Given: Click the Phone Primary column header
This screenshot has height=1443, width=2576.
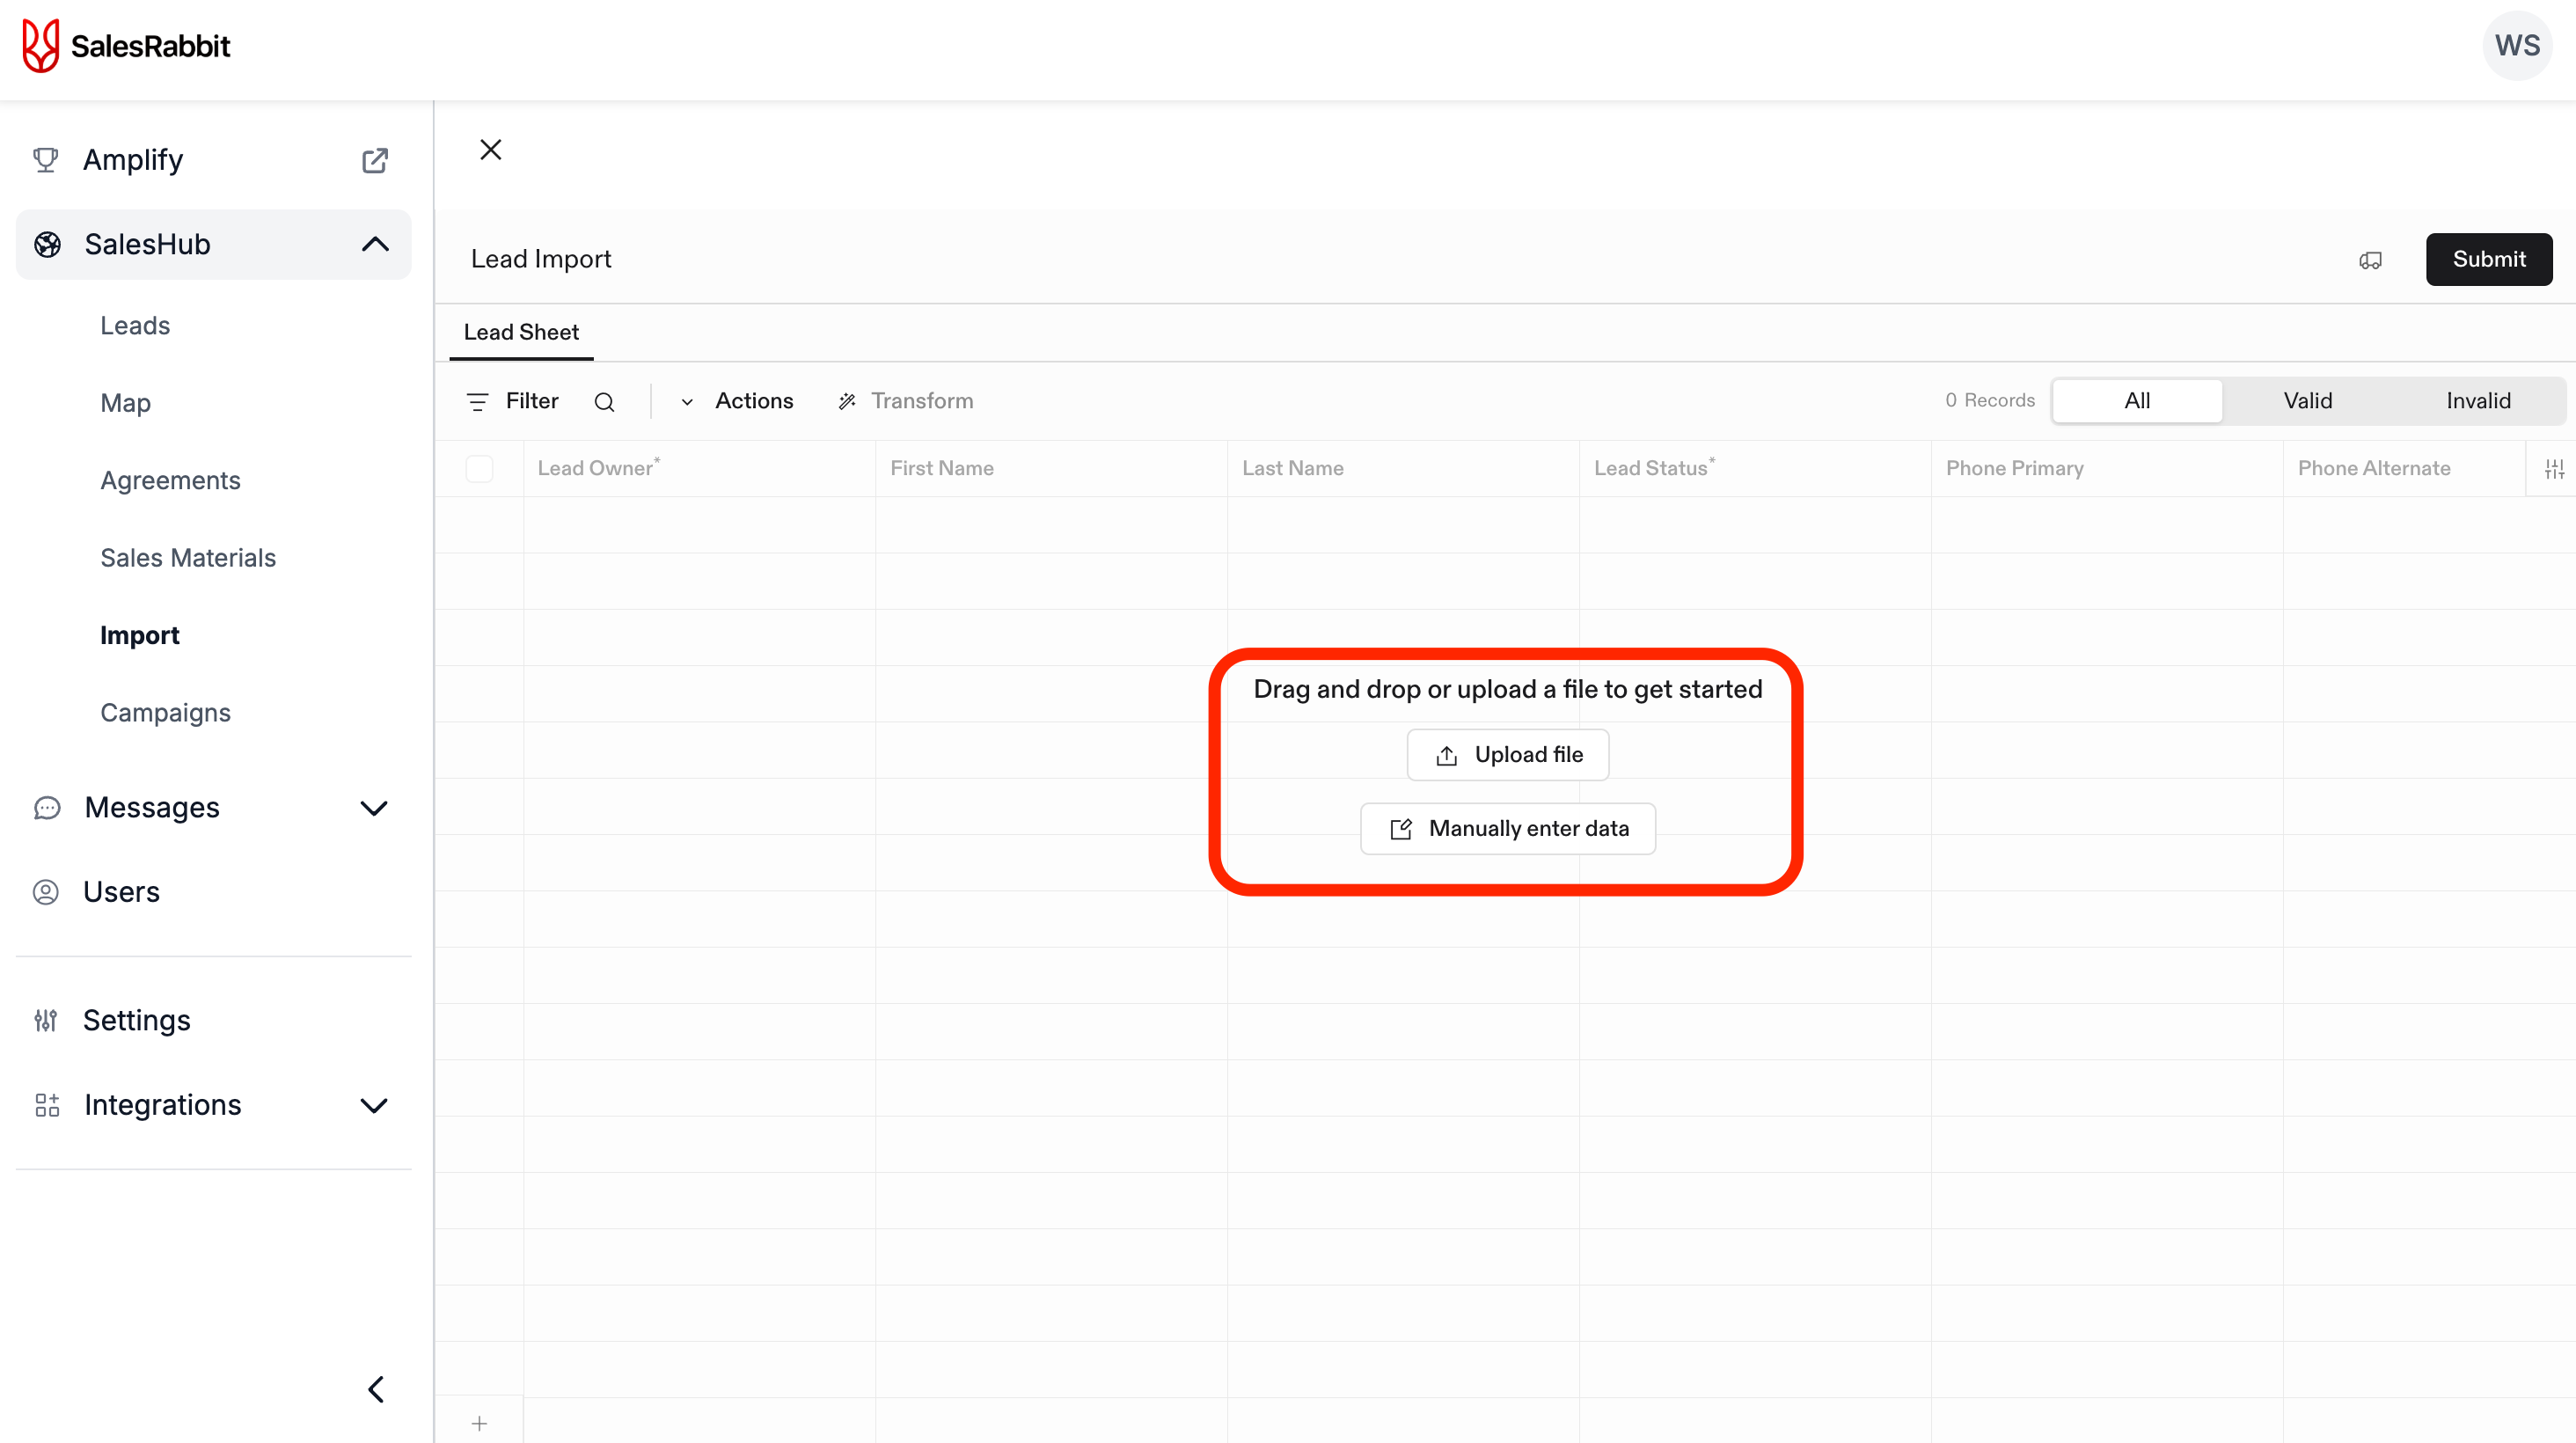Looking at the screenshot, I should pyautogui.click(x=2107, y=468).
